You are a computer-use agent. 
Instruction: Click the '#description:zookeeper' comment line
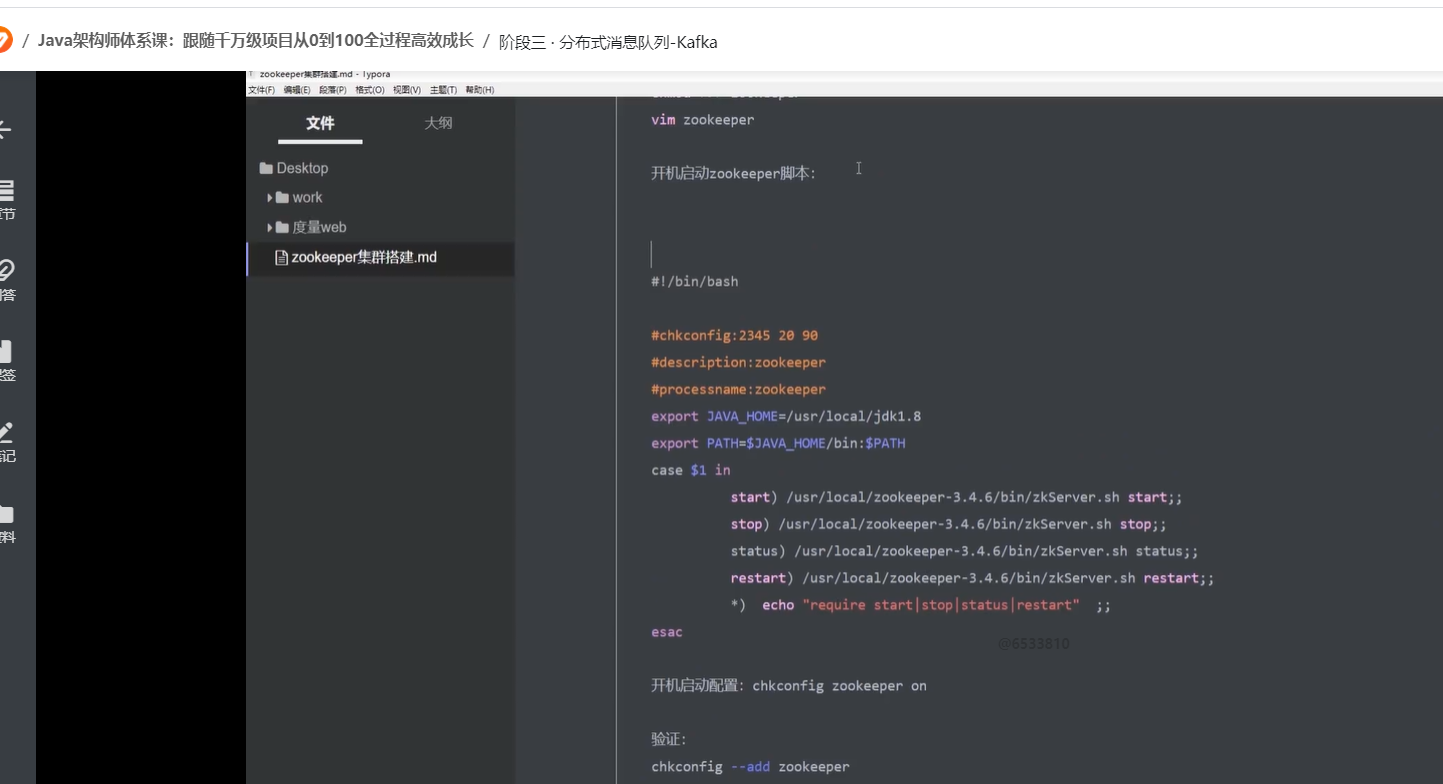point(738,363)
